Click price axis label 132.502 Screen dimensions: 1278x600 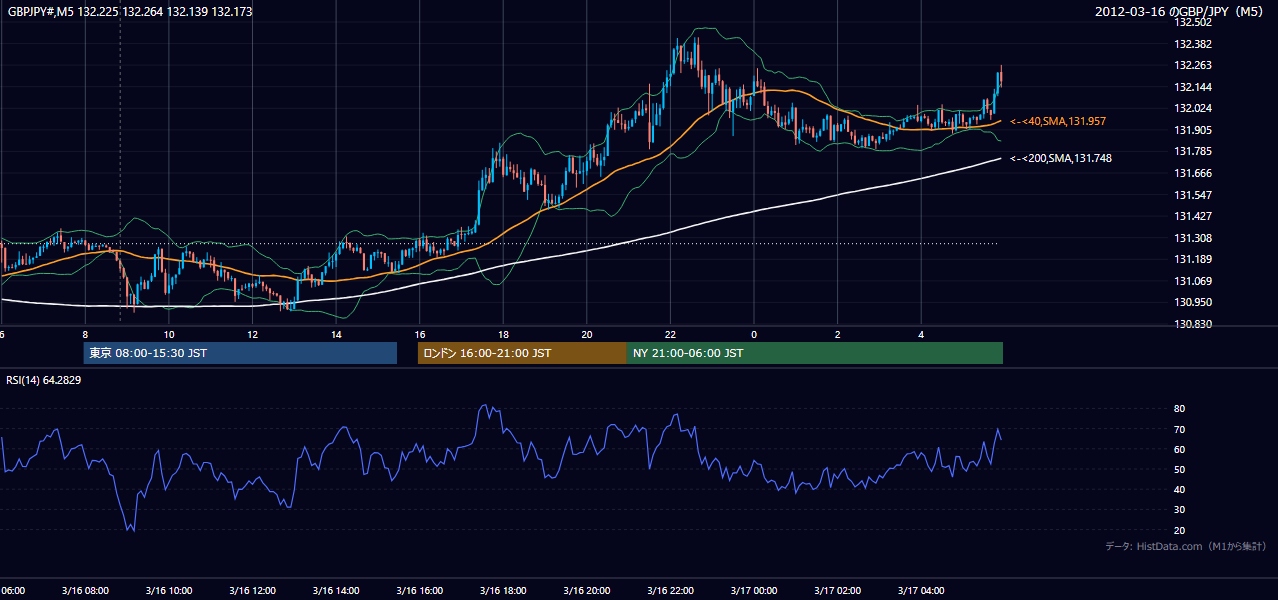(x=1192, y=22)
